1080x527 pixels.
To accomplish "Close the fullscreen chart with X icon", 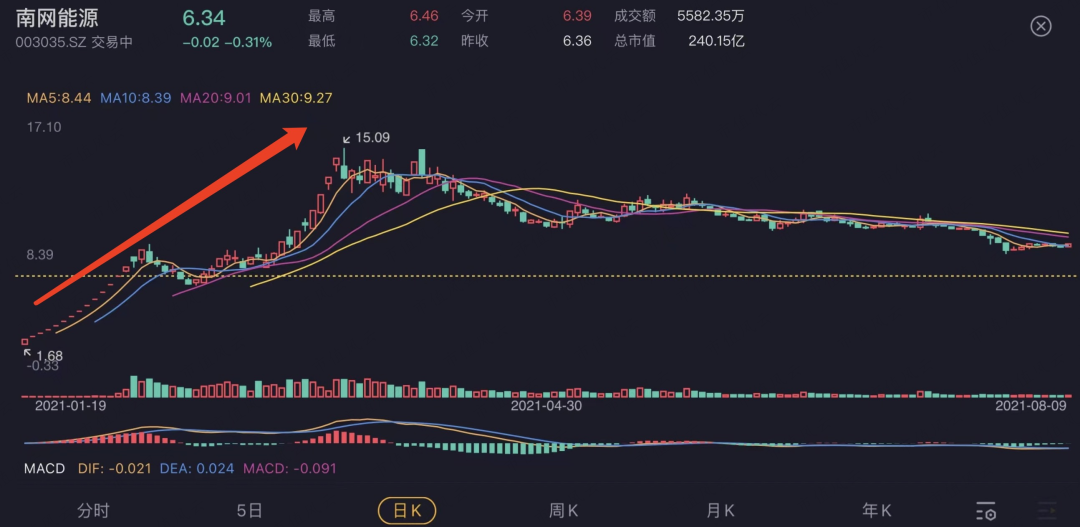I will (1041, 27).
